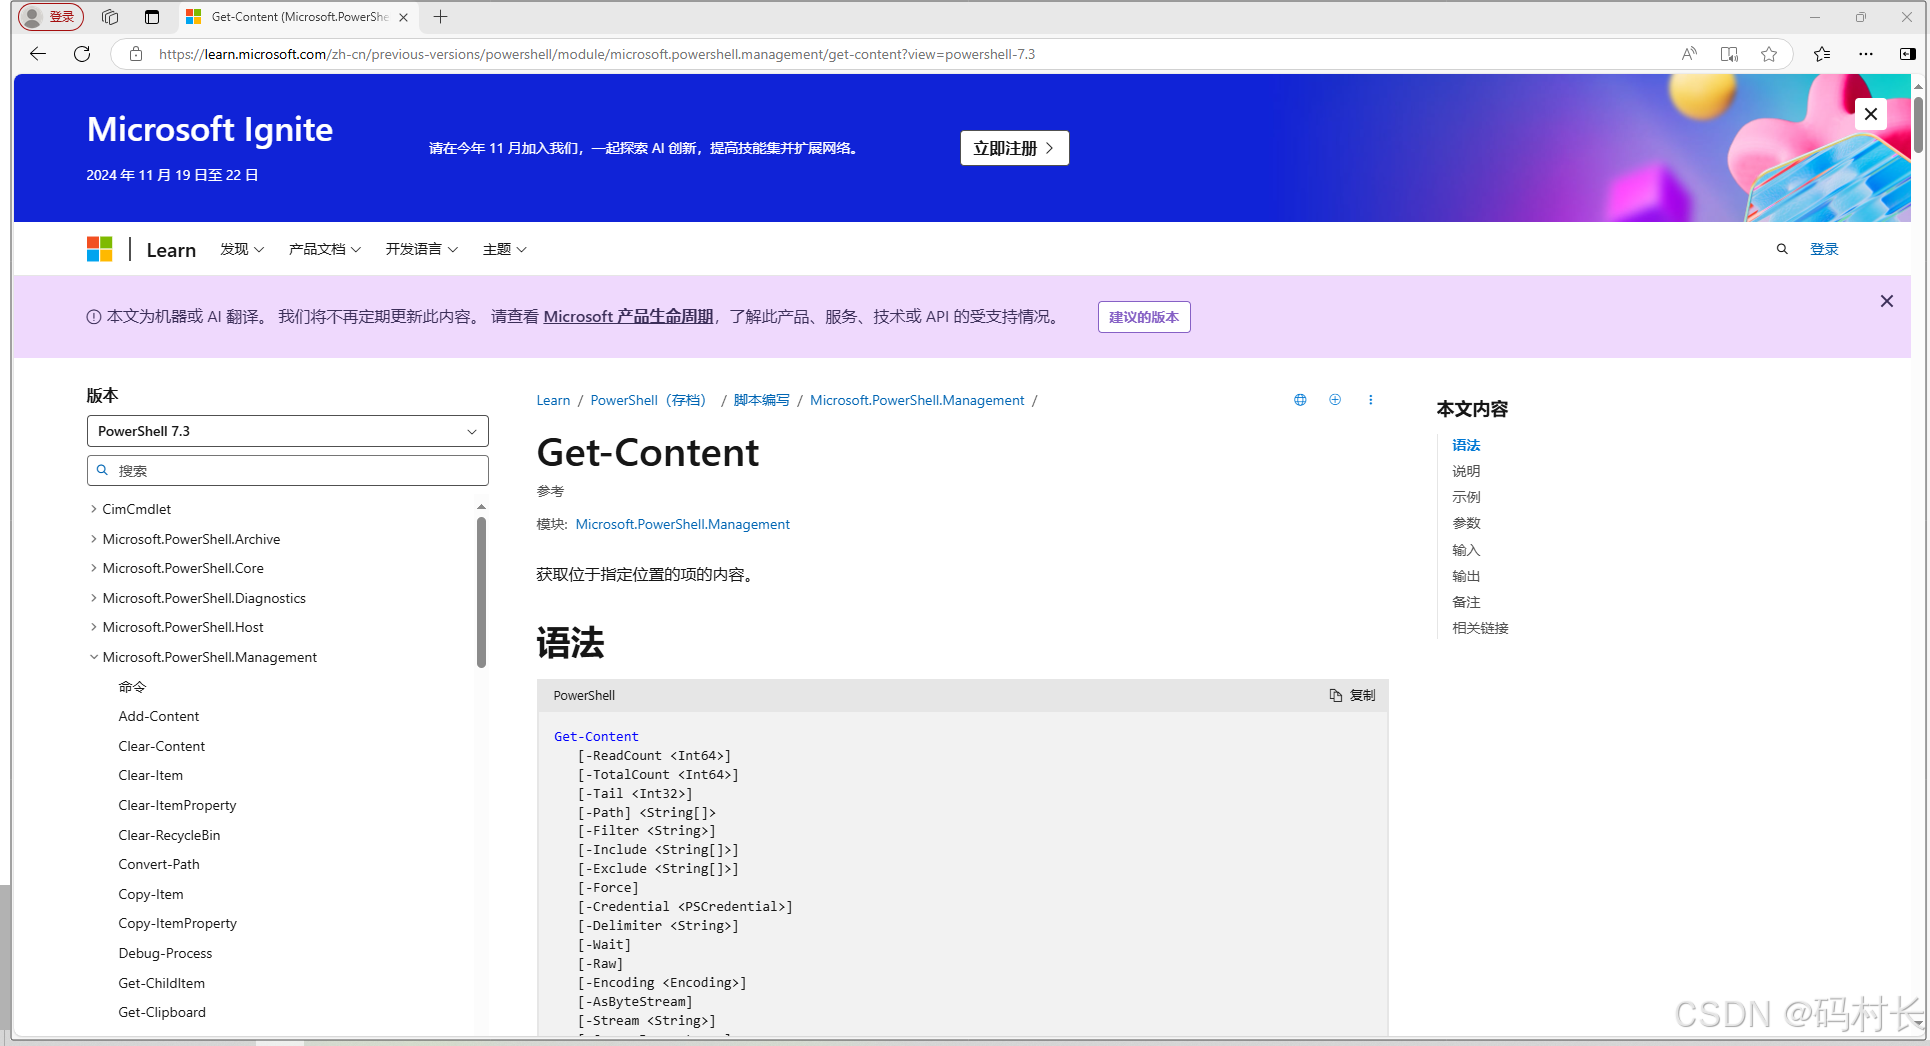Click the 登录 link in Learn header
Image resolution: width=1930 pixels, height=1046 pixels.
click(x=1824, y=249)
